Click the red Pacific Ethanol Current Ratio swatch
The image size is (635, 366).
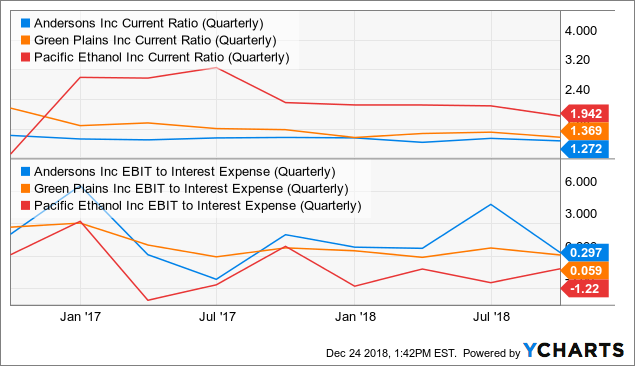(x=26, y=57)
